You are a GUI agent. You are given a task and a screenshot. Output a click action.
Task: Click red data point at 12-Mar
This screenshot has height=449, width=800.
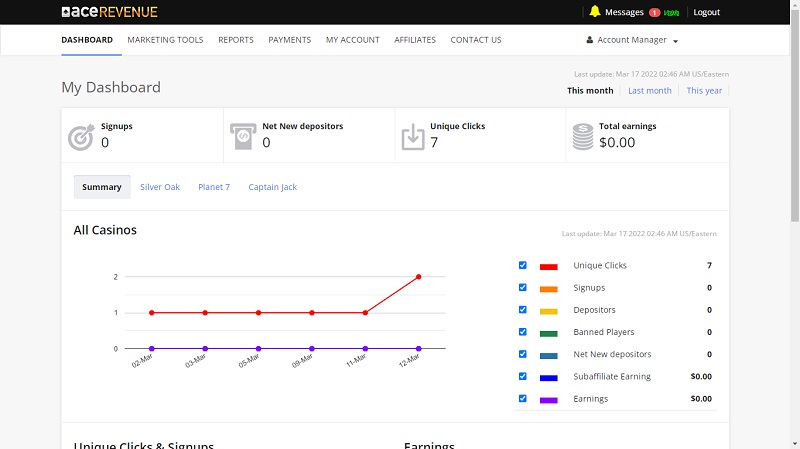418,277
